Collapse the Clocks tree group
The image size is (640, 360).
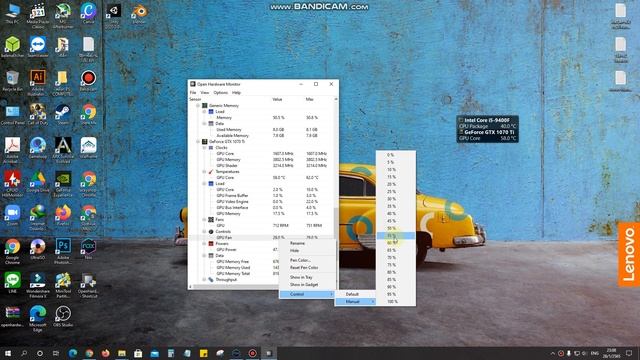[x=204, y=147]
